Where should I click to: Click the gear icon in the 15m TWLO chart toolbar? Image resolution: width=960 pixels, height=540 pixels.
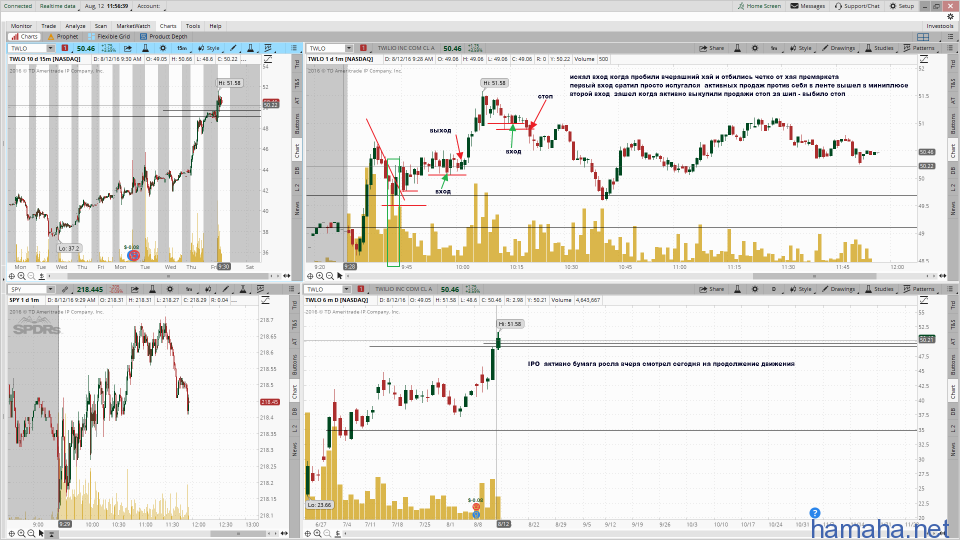coord(163,48)
